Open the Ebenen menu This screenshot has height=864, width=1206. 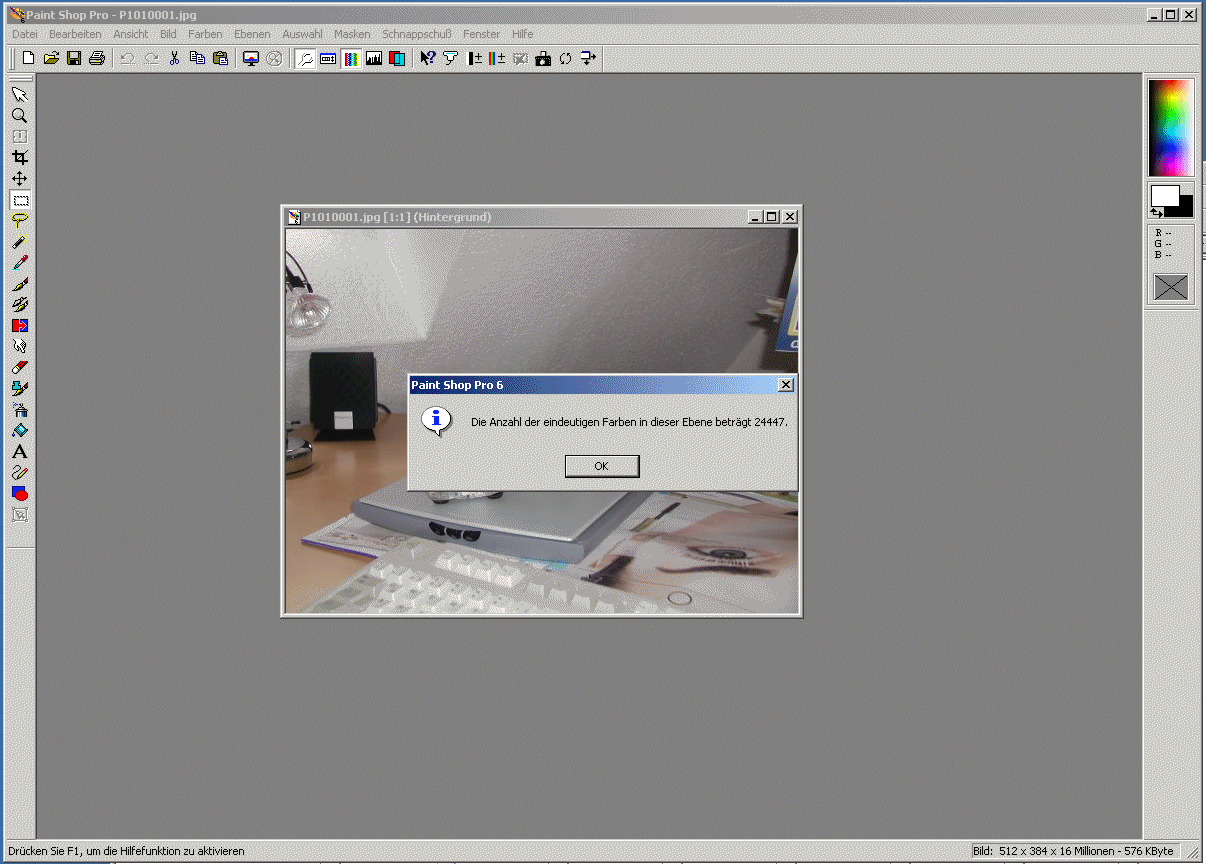[252, 34]
